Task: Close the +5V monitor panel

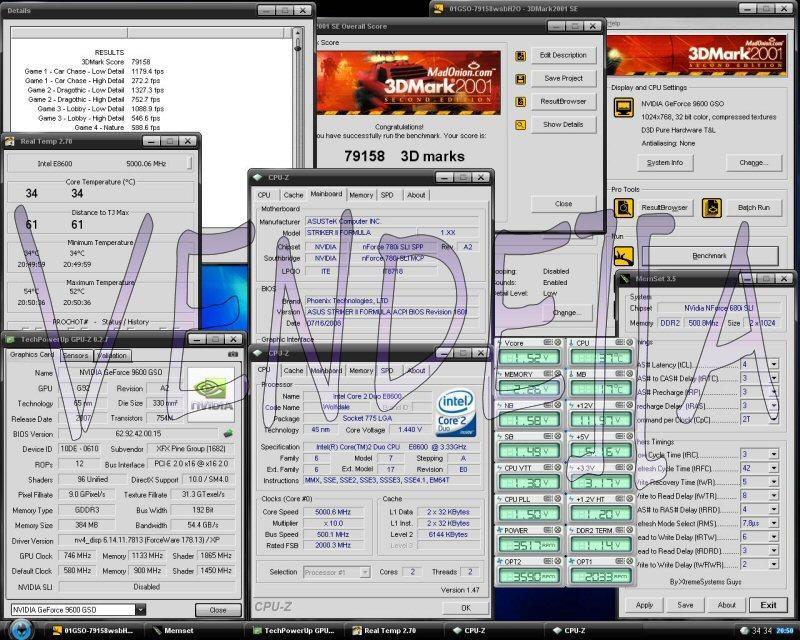Action: click(630, 436)
